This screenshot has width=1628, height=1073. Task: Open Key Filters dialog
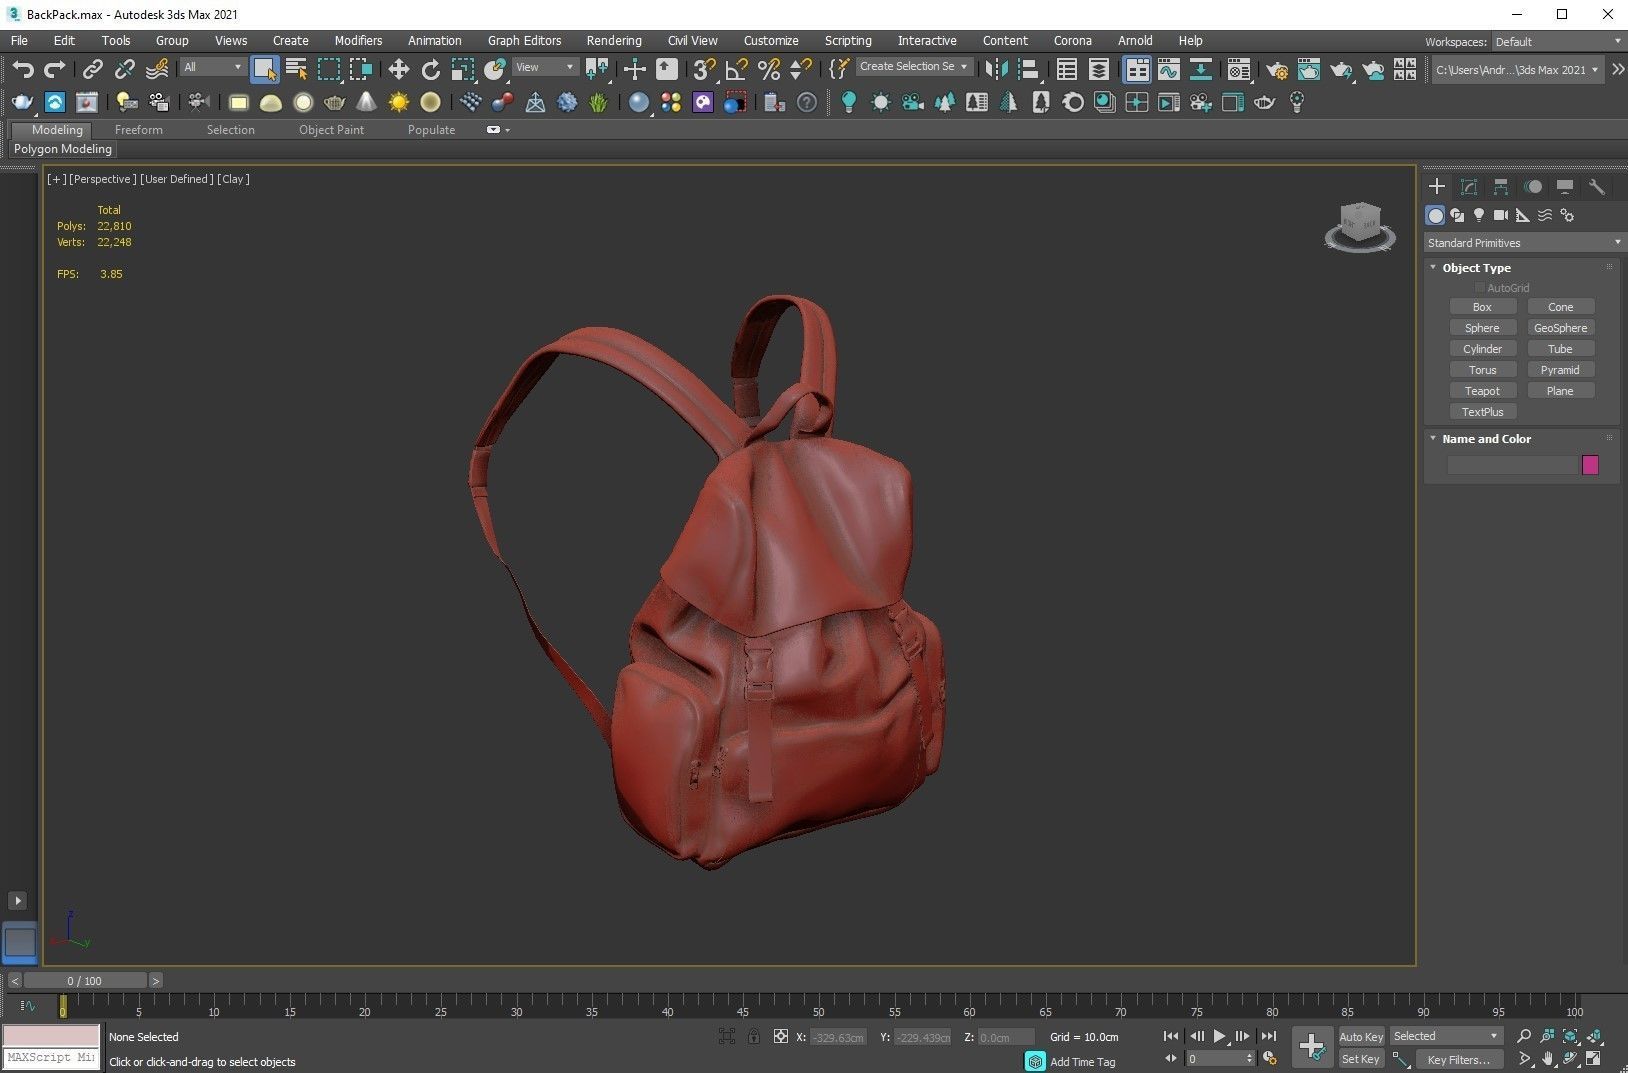point(1458,1060)
